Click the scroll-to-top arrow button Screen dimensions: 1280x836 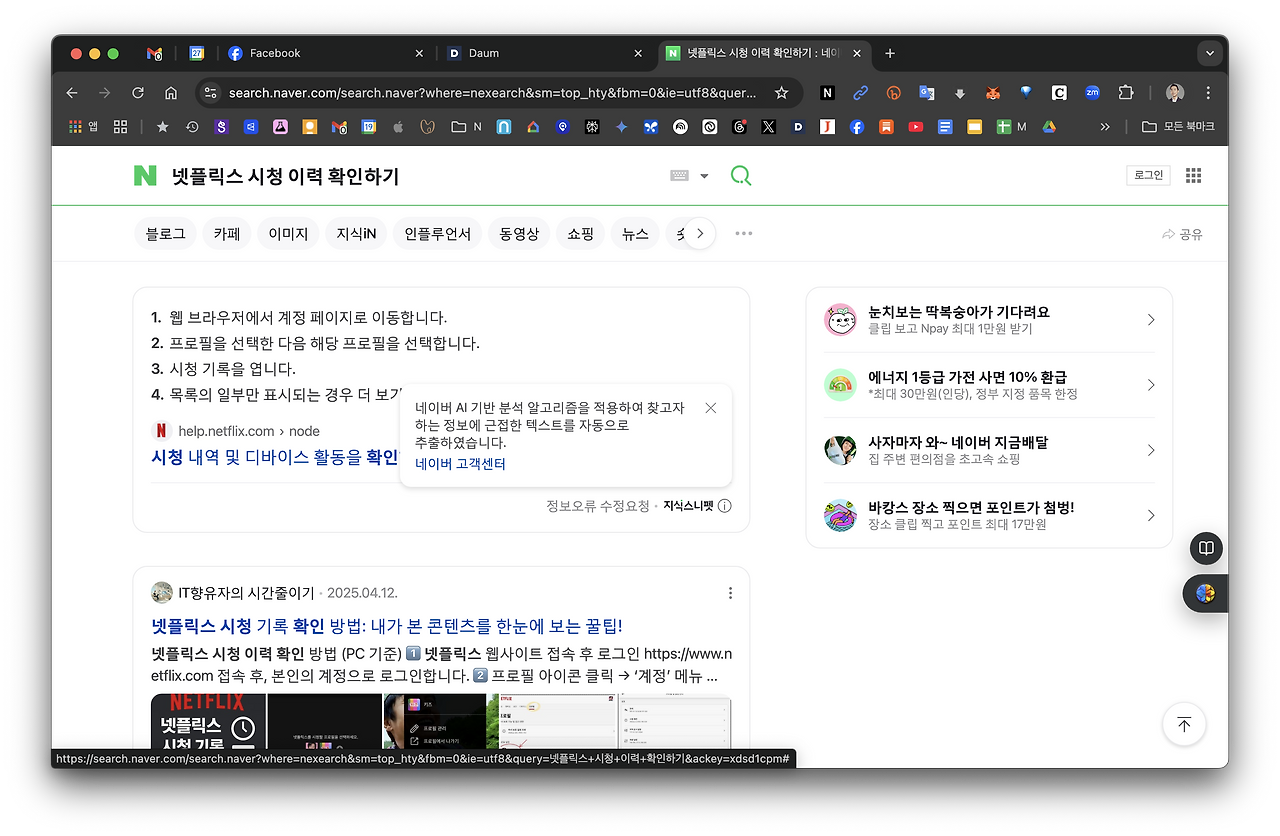(1184, 725)
